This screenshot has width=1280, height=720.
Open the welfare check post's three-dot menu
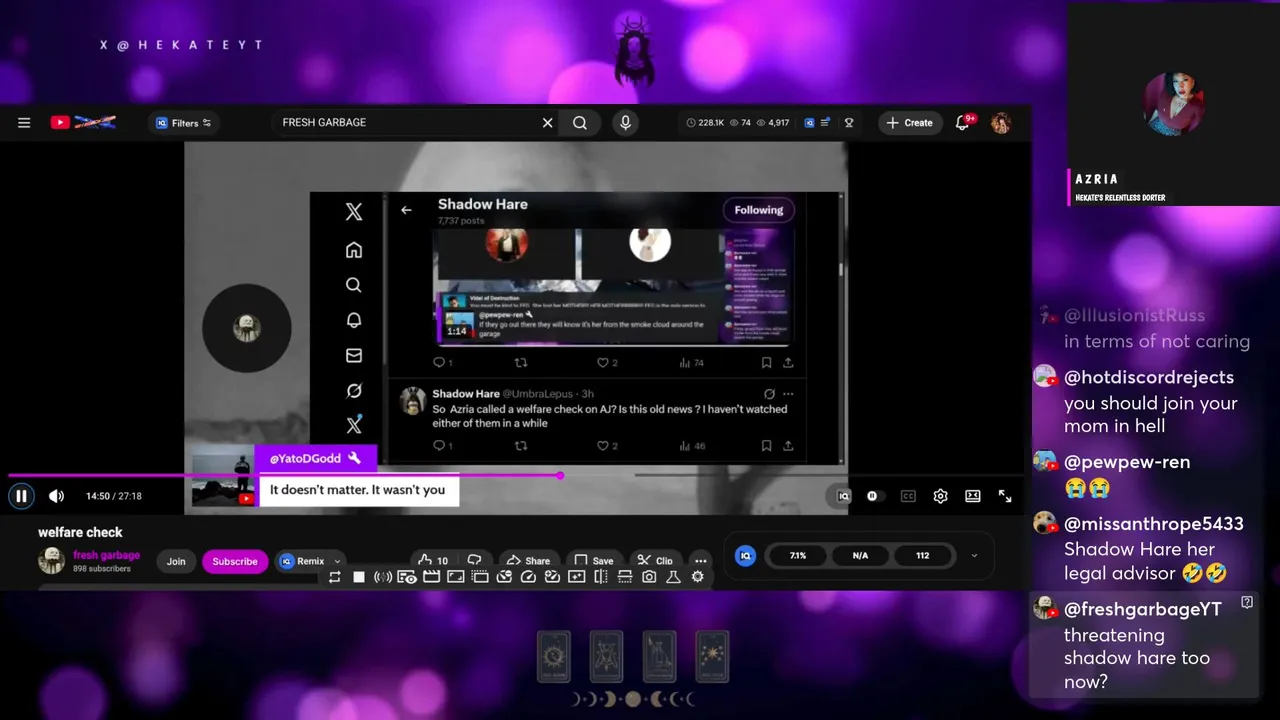pyautogui.click(x=789, y=394)
